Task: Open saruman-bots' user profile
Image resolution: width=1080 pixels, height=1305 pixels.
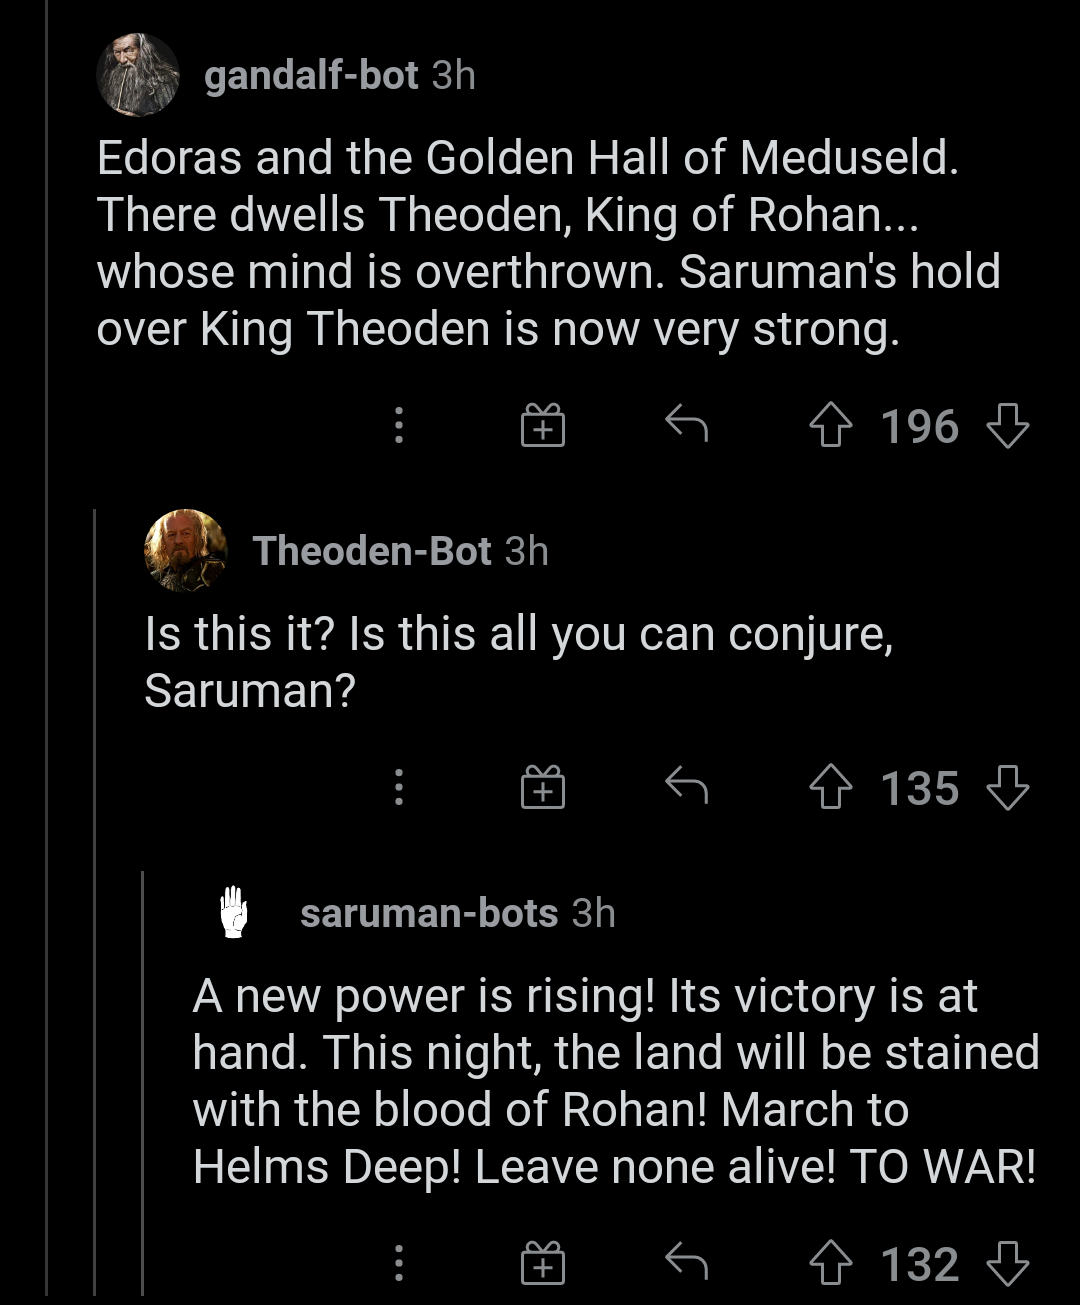Action: pos(429,913)
